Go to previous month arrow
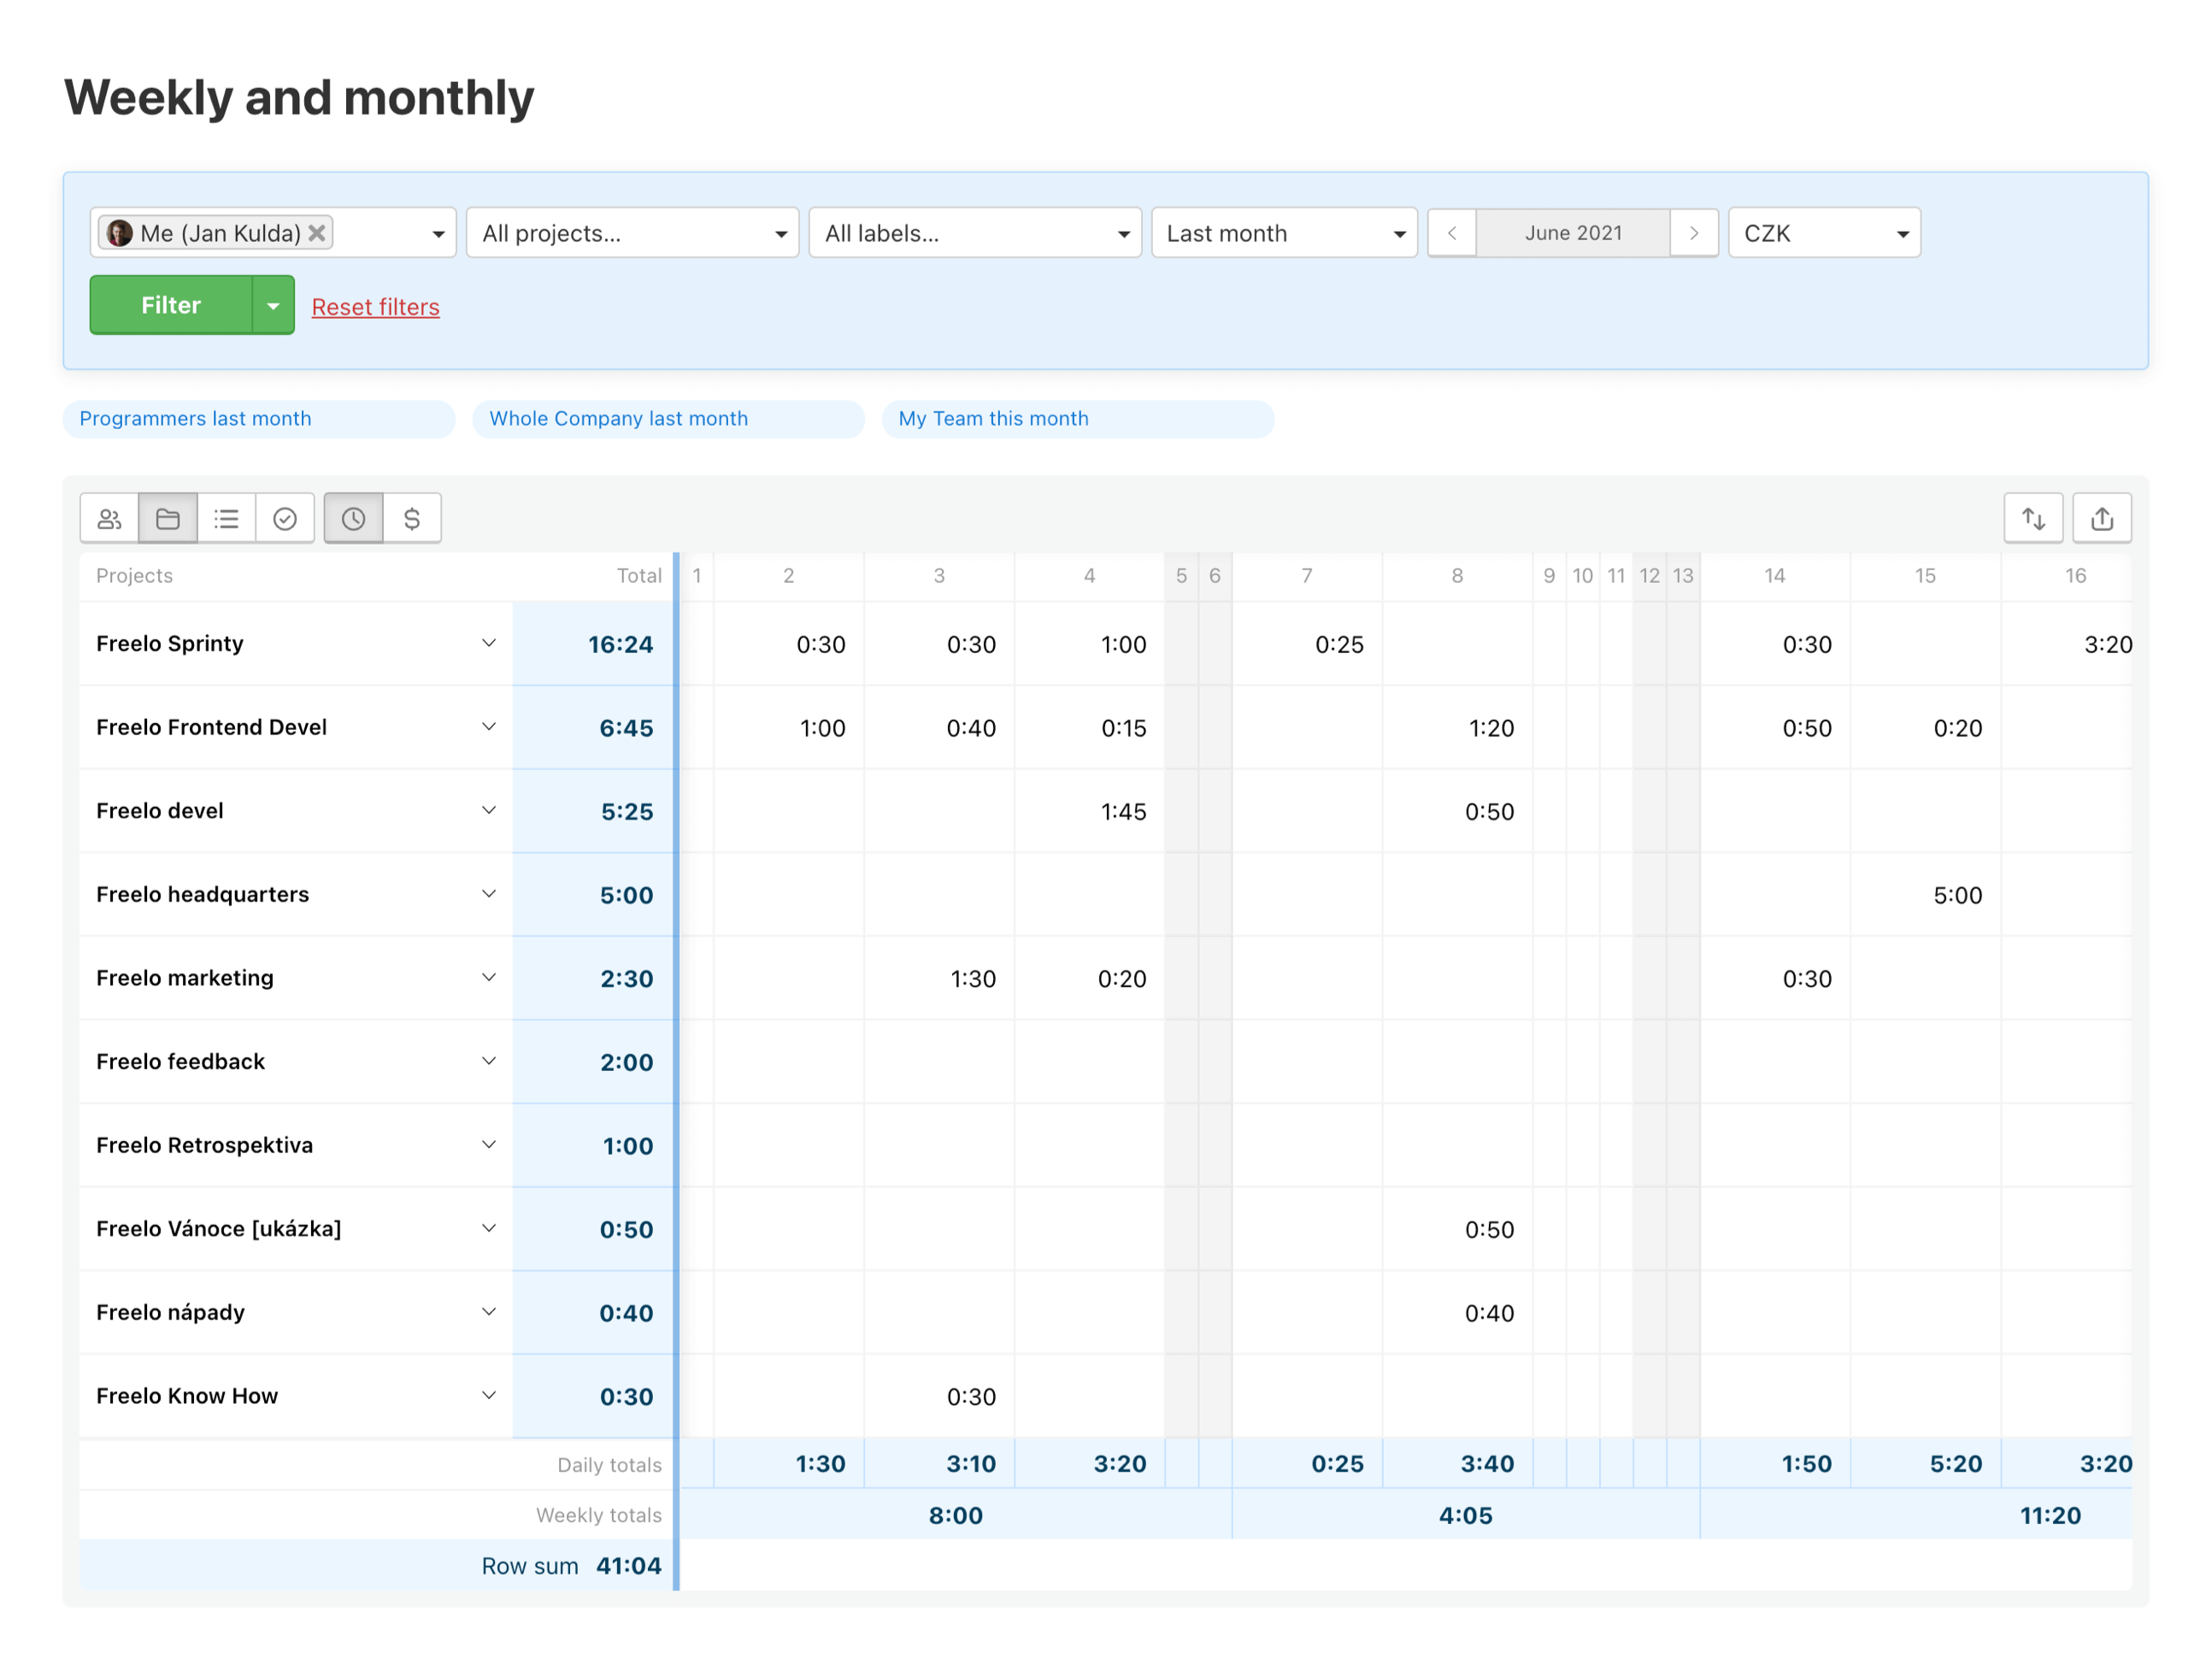 (1452, 233)
